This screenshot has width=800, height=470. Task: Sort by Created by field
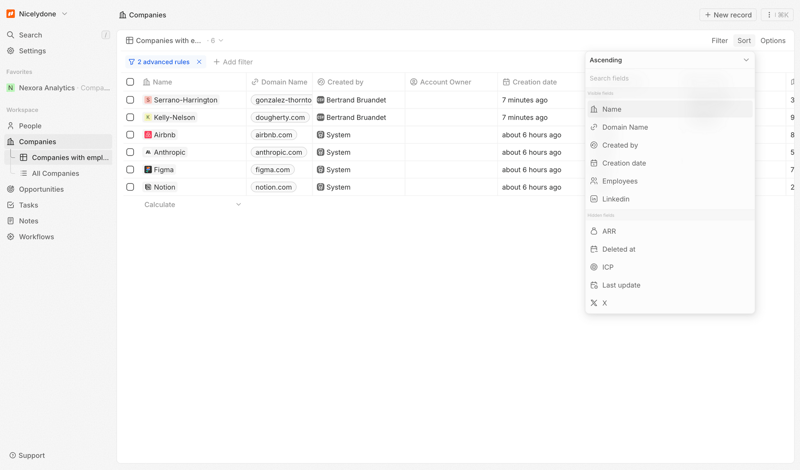(669, 145)
